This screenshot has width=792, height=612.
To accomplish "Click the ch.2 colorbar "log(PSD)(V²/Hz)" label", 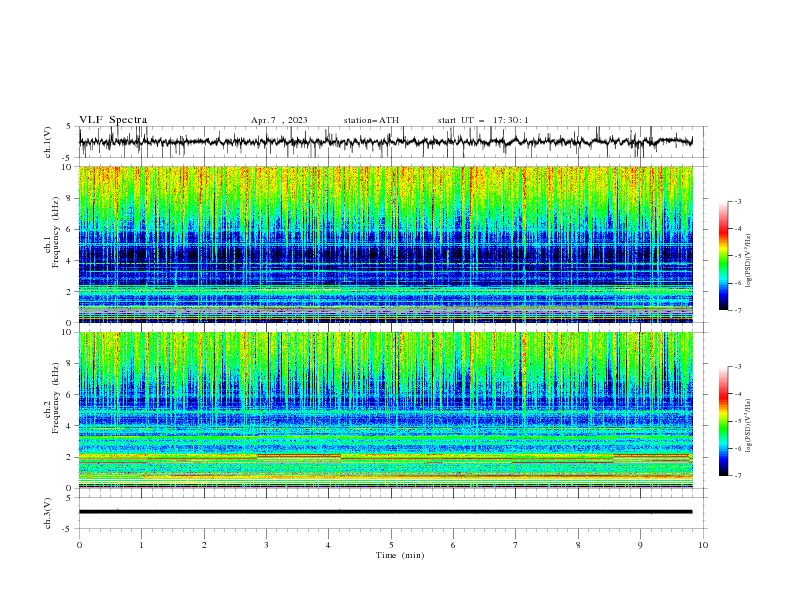I will point(749,425).
